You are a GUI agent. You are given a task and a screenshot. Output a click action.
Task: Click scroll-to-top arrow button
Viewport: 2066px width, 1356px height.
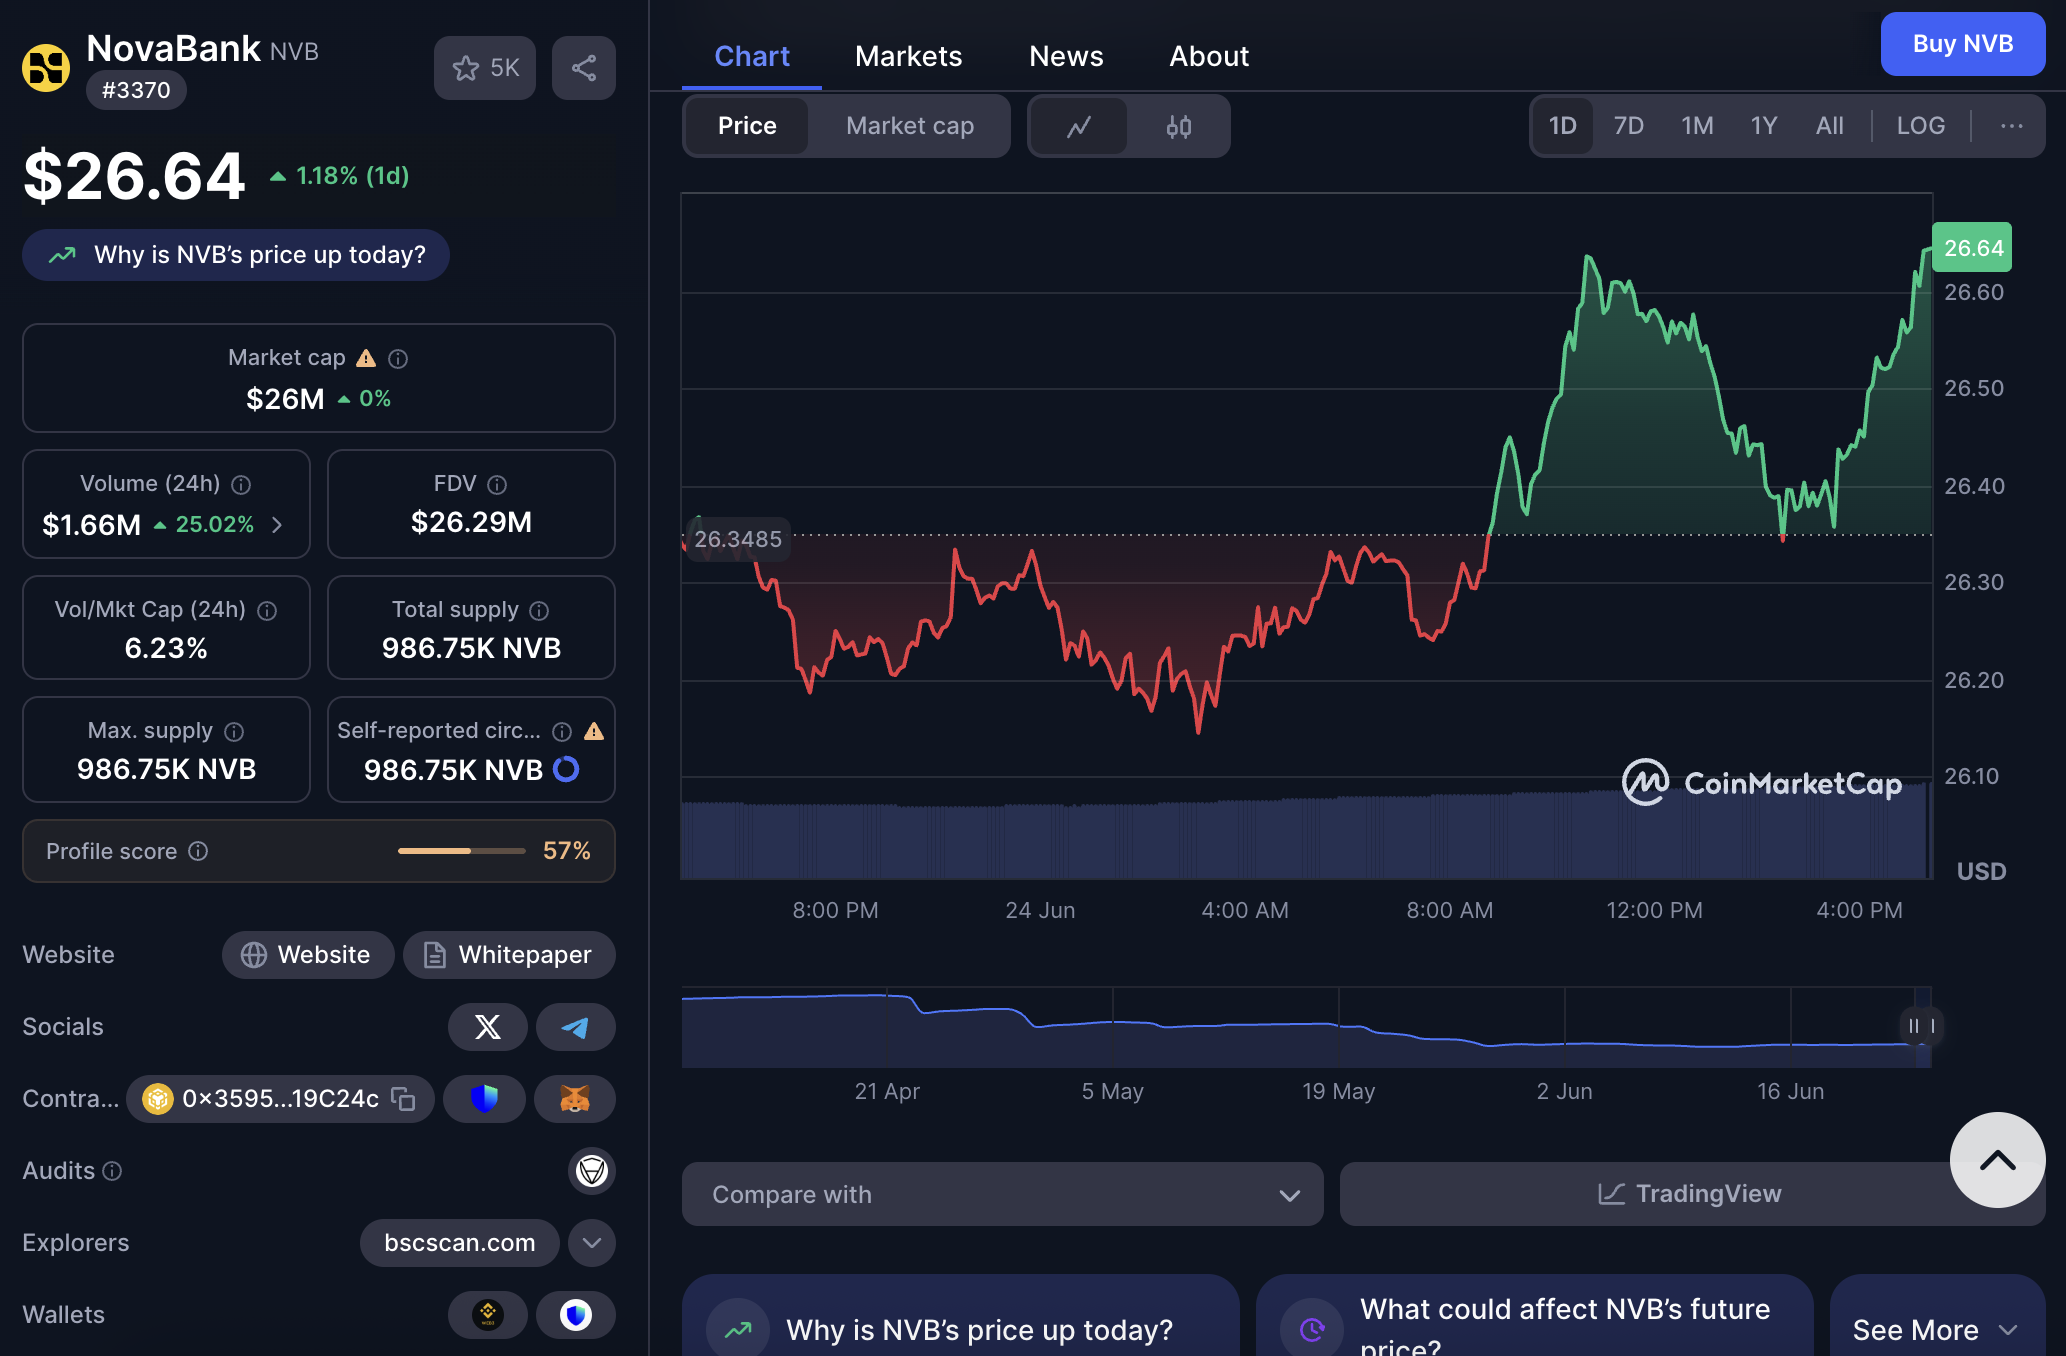pyautogui.click(x=1998, y=1160)
